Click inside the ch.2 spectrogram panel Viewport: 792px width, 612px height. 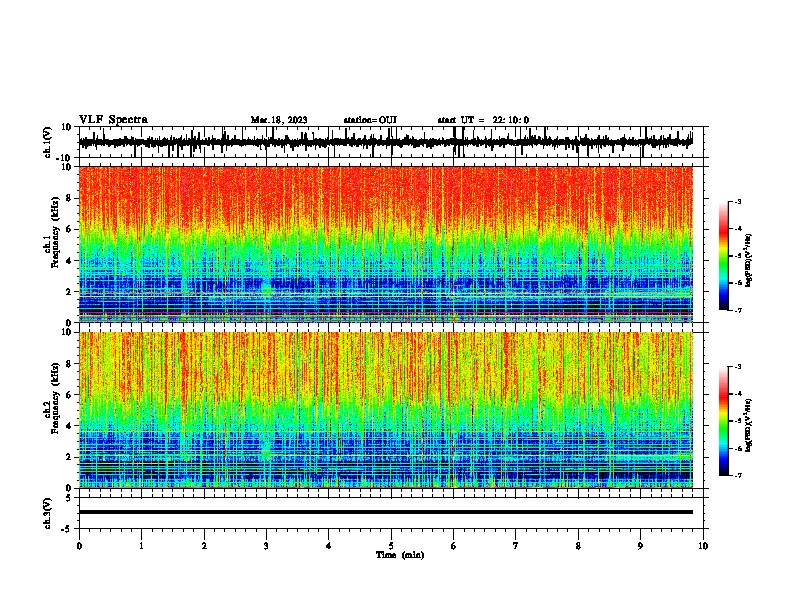pos(385,410)
